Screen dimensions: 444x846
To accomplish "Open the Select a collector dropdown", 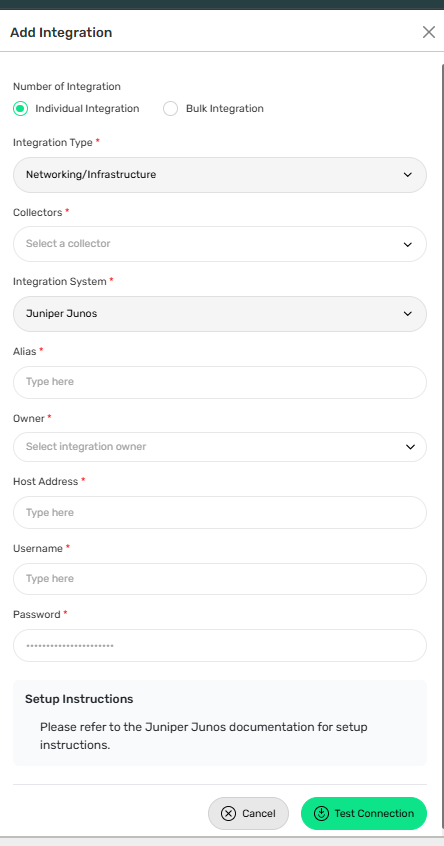I will tap(220, 244).
